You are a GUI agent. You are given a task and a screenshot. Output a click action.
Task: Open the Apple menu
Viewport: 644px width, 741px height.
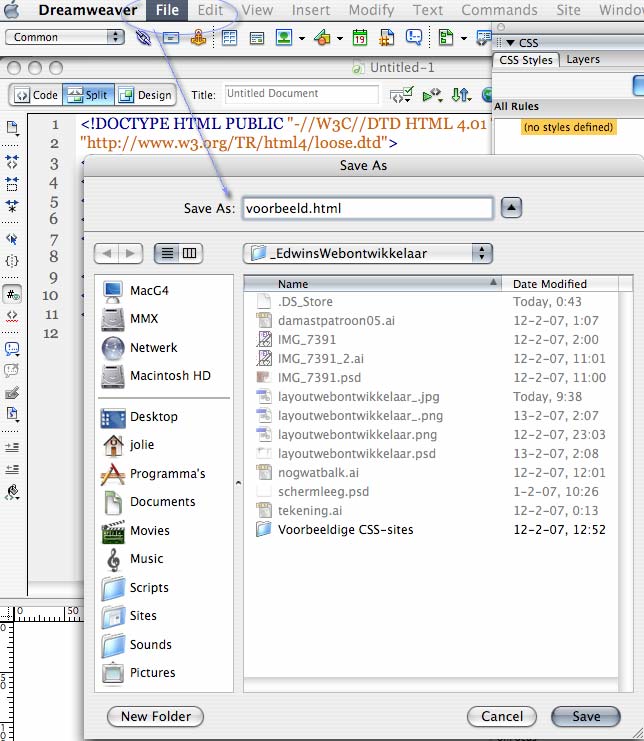pyautogui.click(x=12, y=10)
